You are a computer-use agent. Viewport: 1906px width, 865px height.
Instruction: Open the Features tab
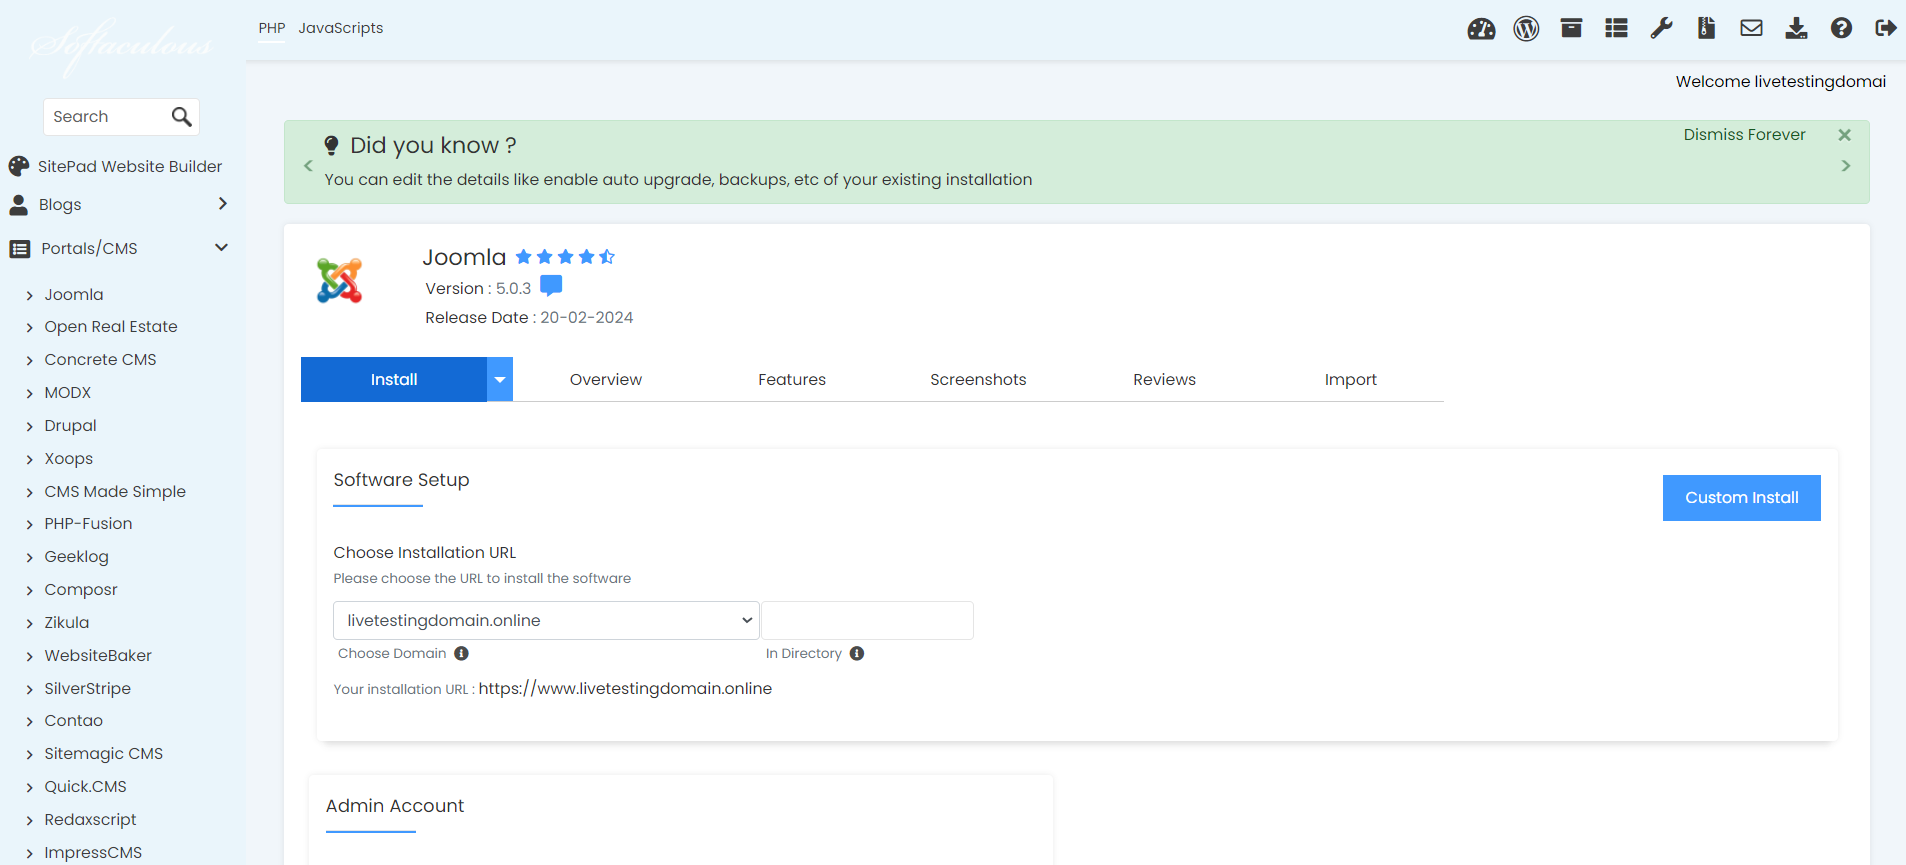pos(792,380)
